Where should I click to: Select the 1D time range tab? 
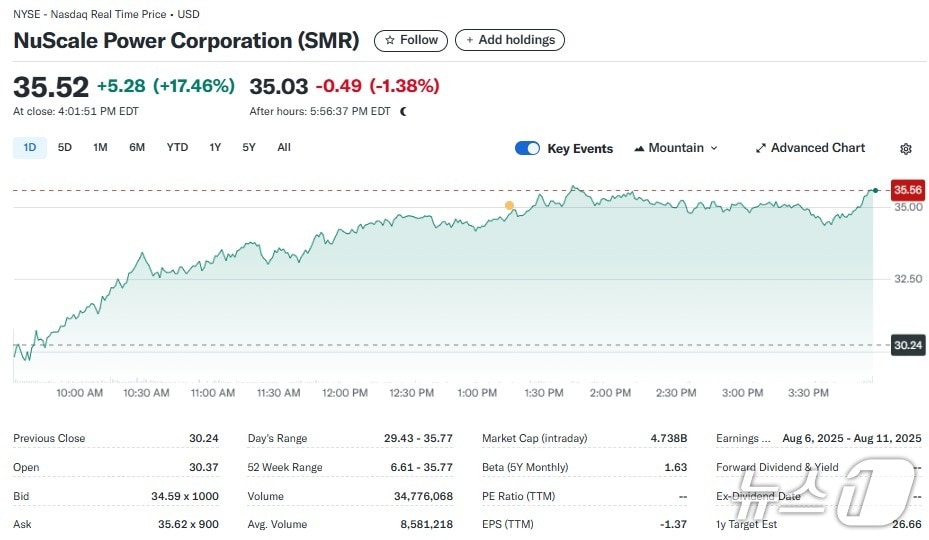[x=30, y=148]
